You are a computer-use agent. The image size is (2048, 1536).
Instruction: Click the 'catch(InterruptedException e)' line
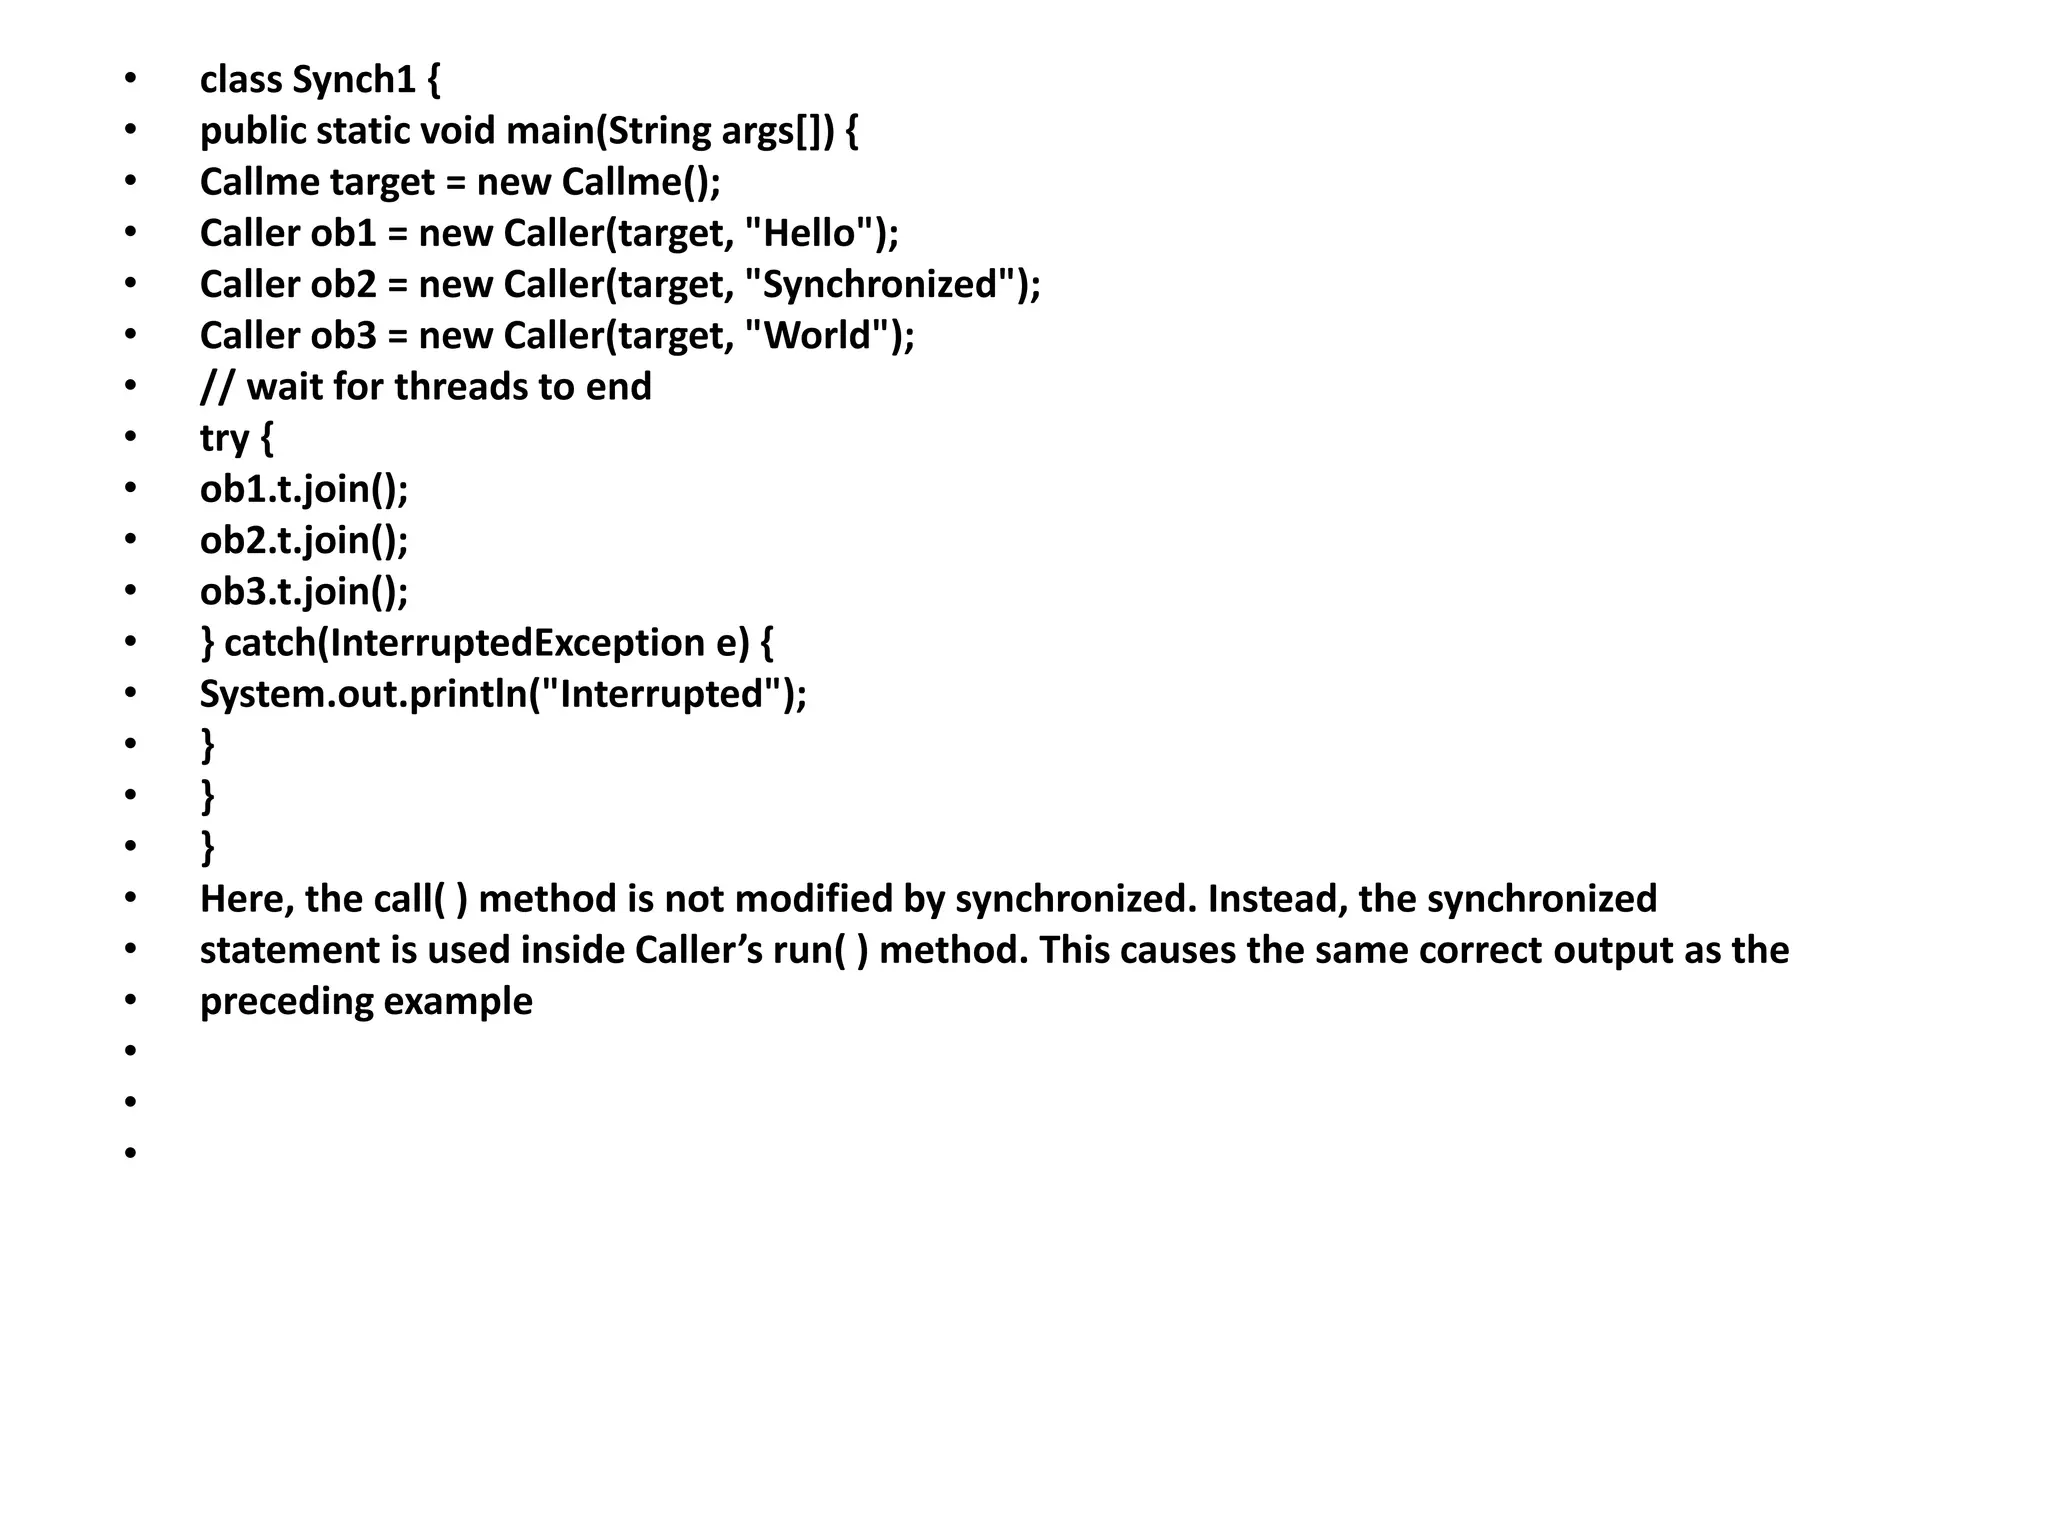coord(487,643)
